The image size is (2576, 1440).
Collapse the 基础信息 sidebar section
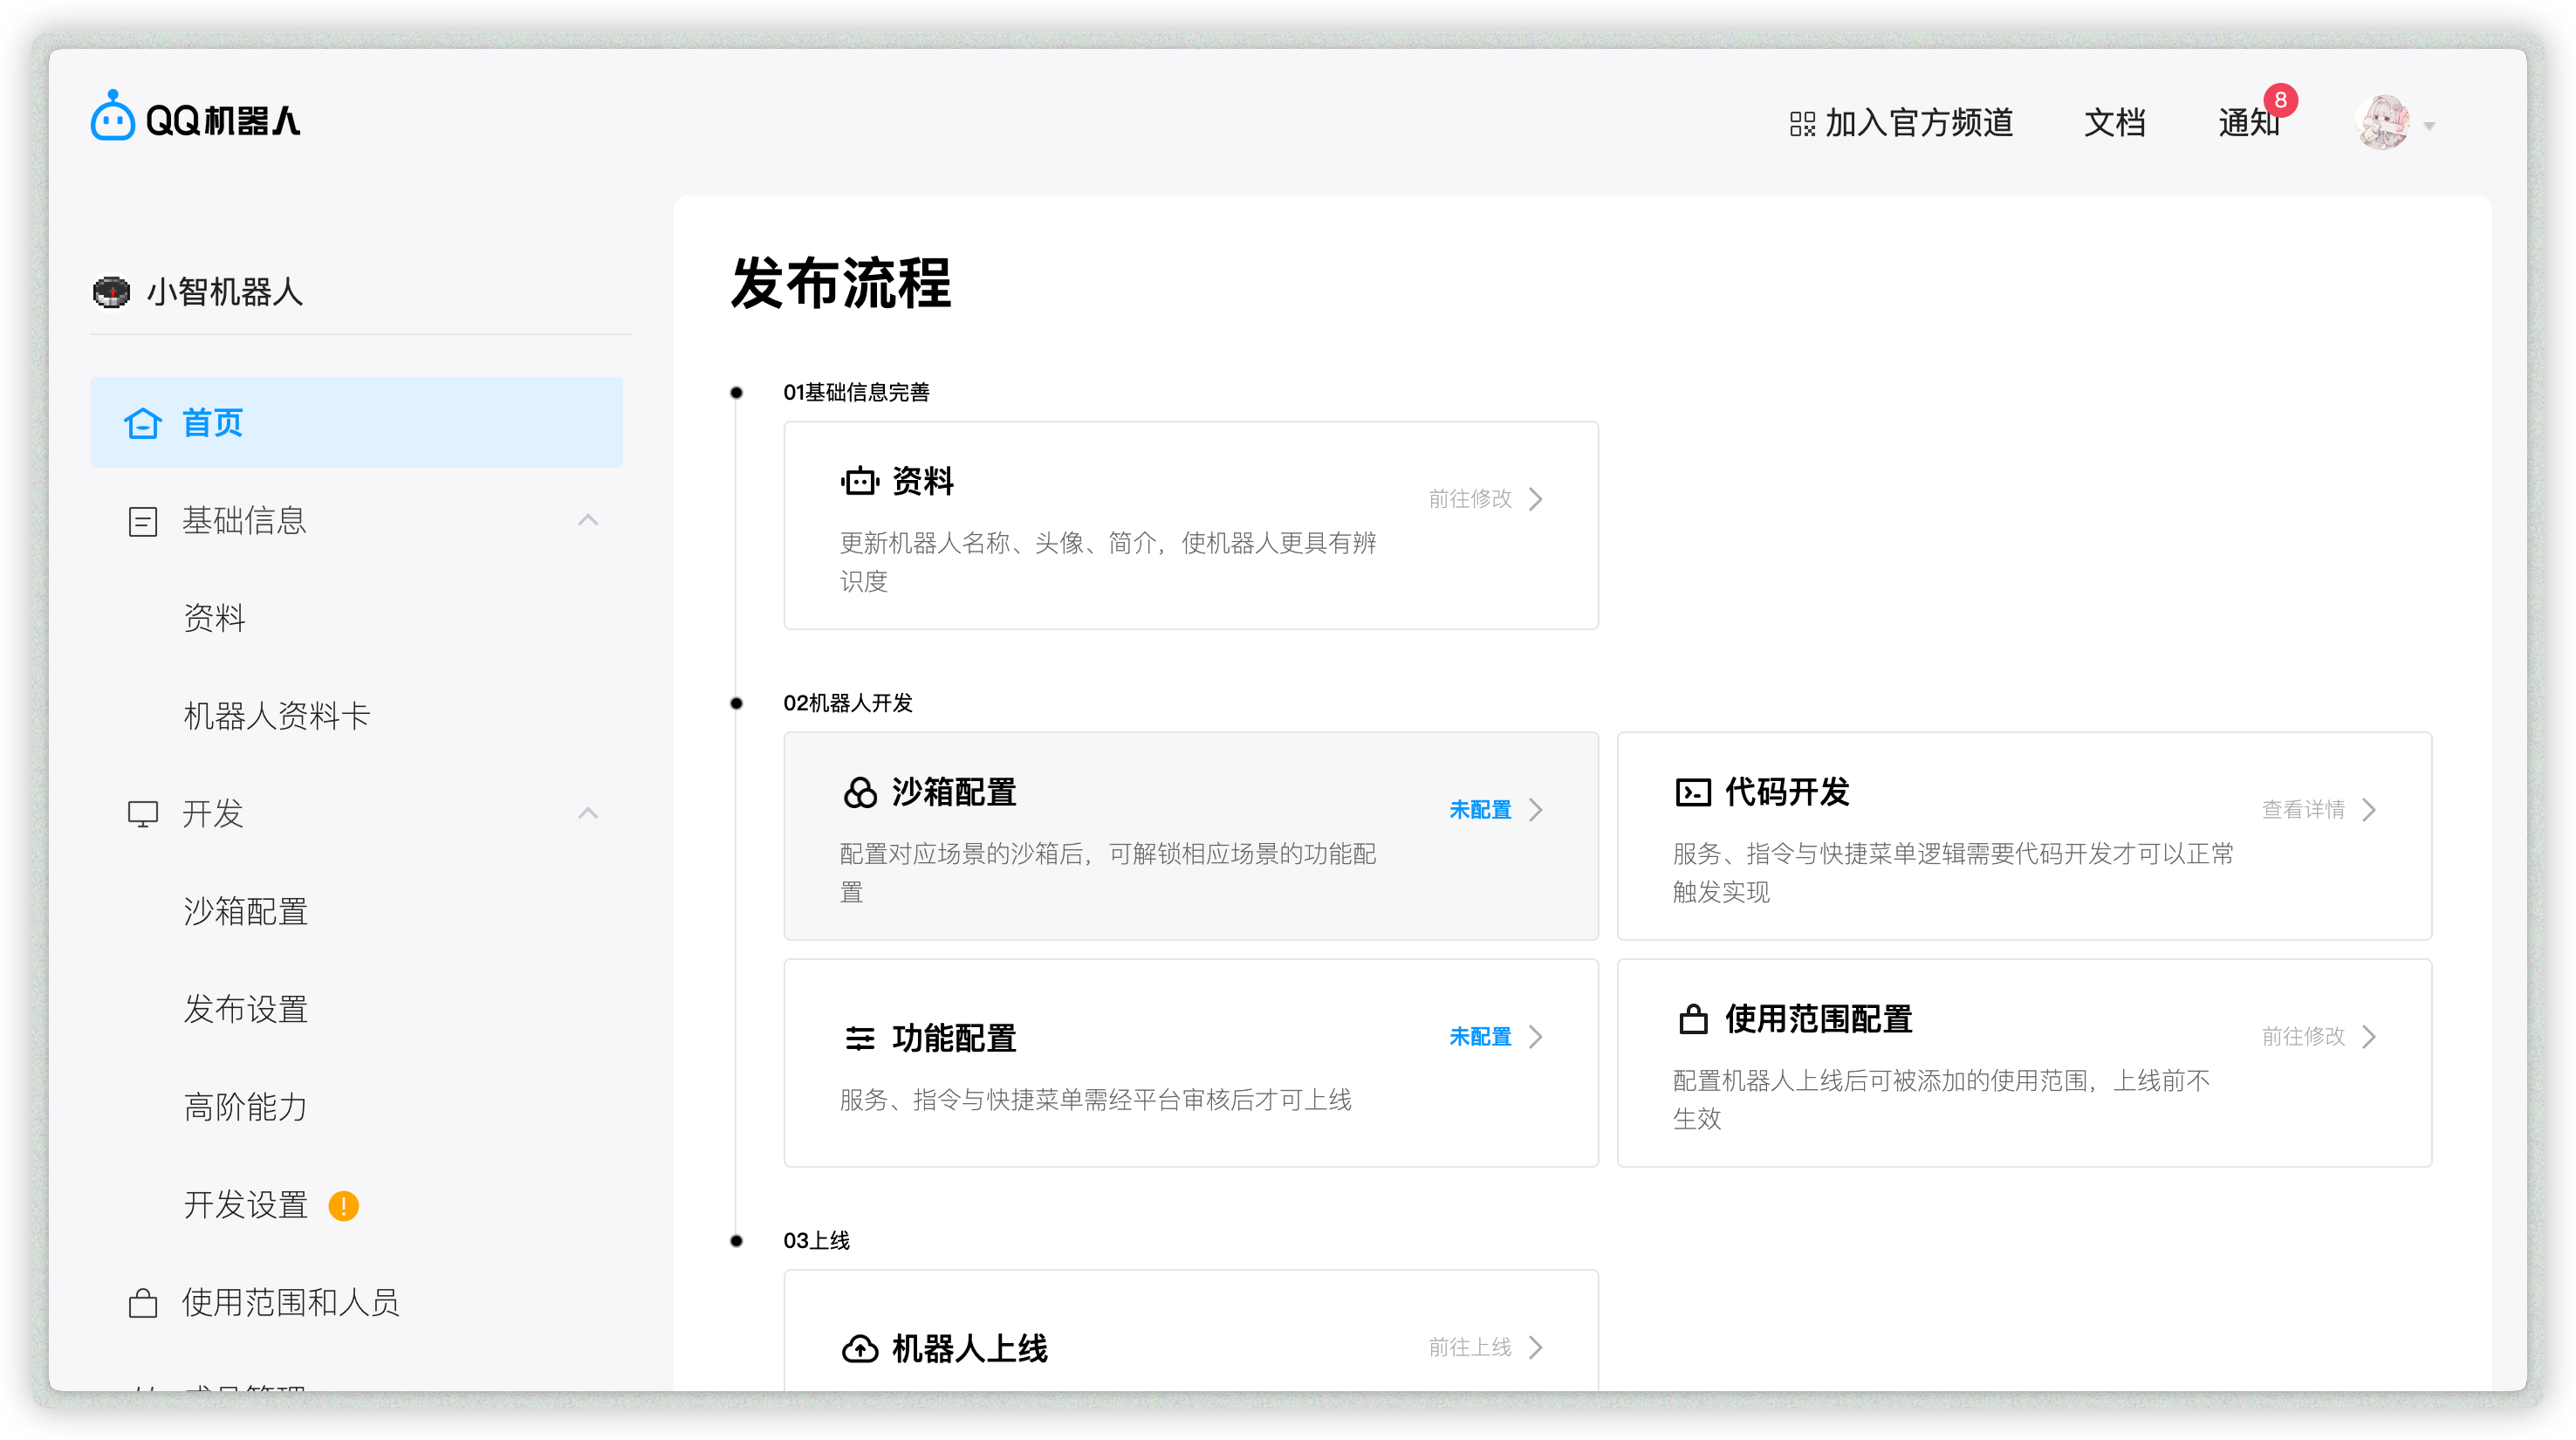point(588,520)
